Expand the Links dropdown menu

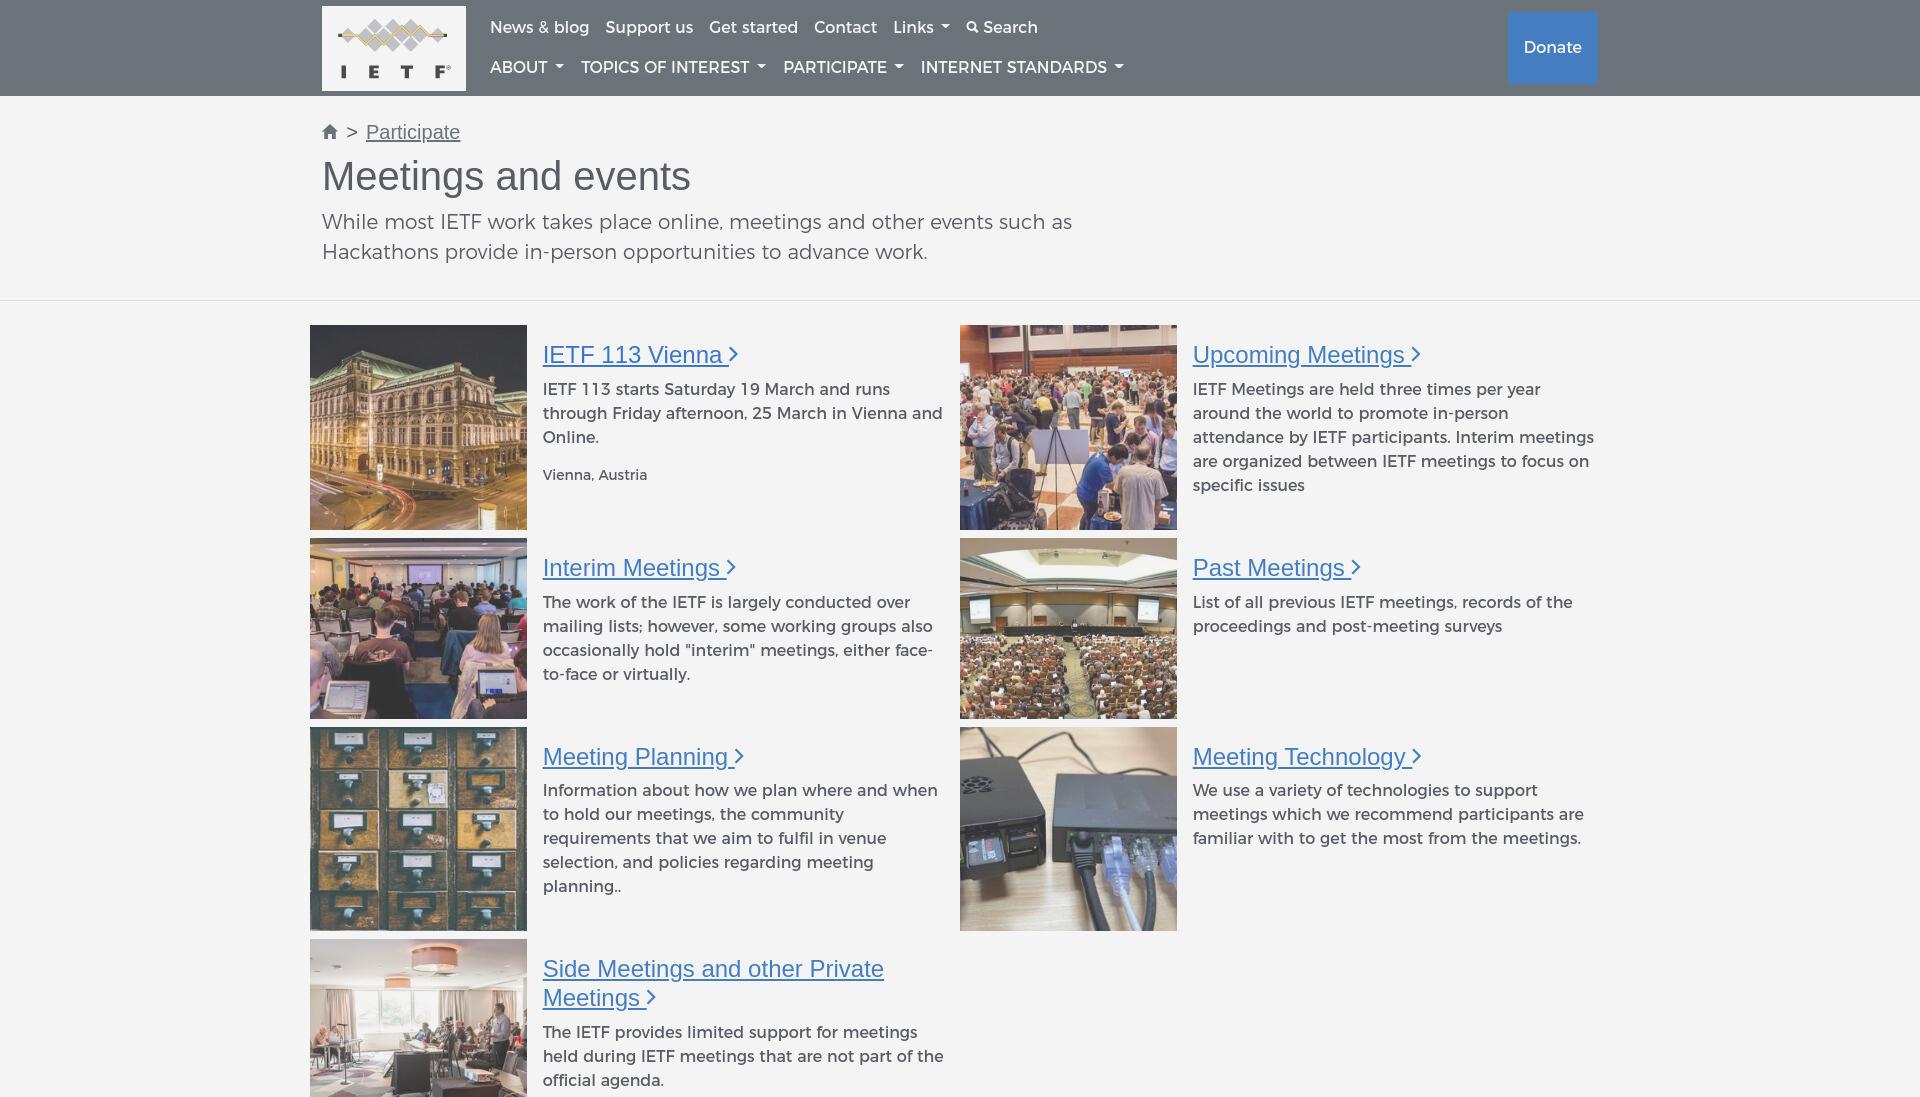click(x=921, y=27)
